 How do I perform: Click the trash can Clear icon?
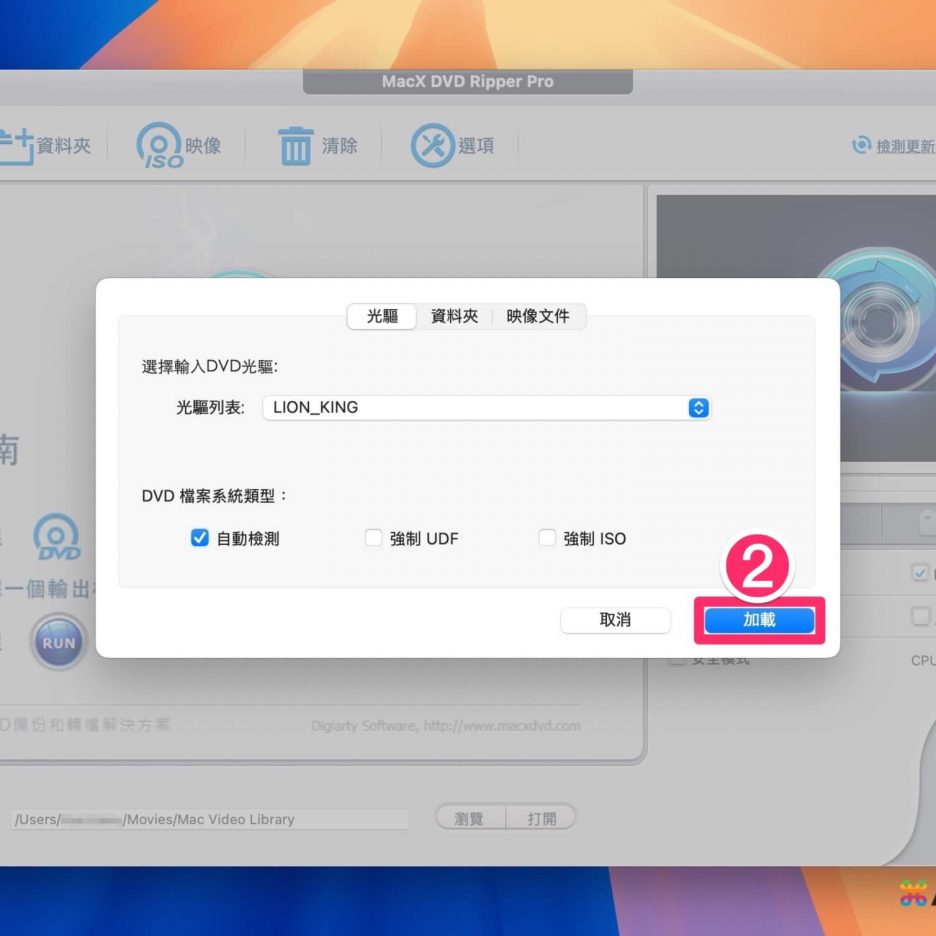pos(295,146)
